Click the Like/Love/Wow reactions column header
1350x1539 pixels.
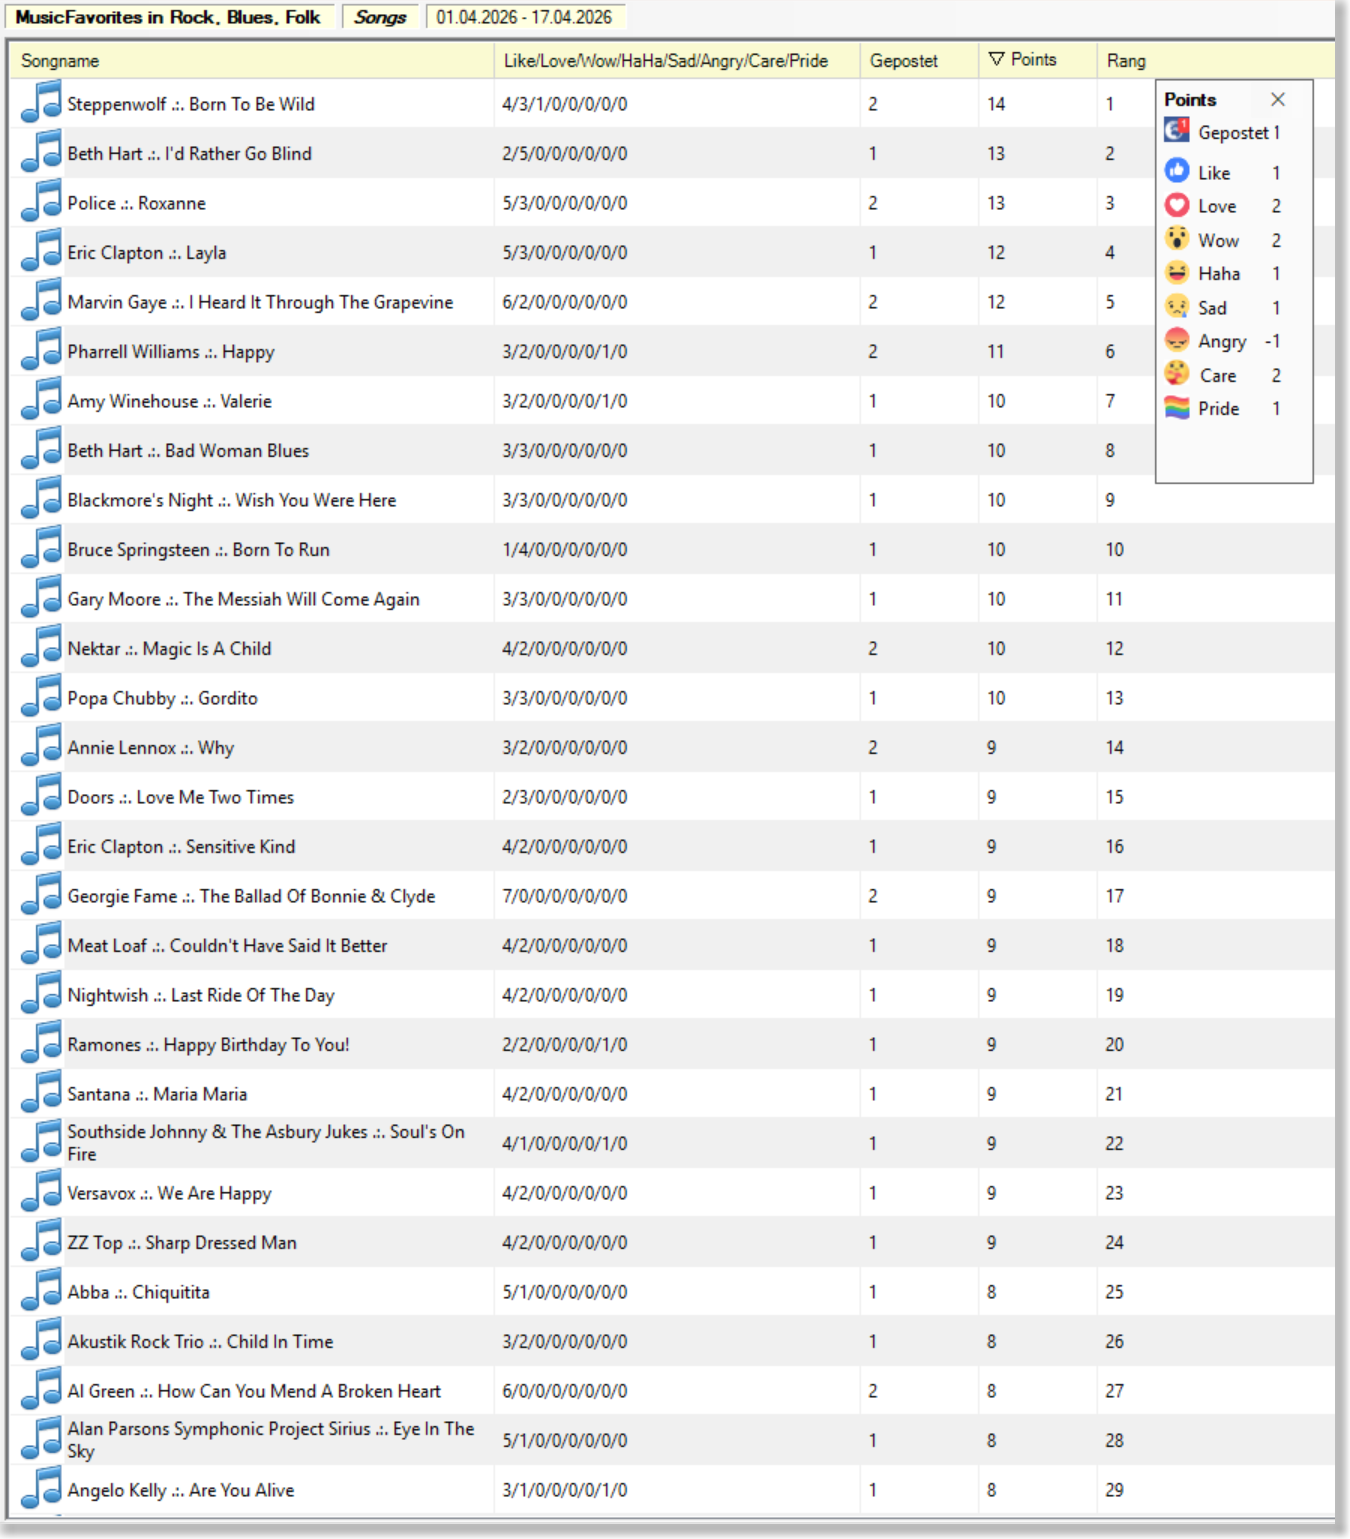tap(665, 61)
